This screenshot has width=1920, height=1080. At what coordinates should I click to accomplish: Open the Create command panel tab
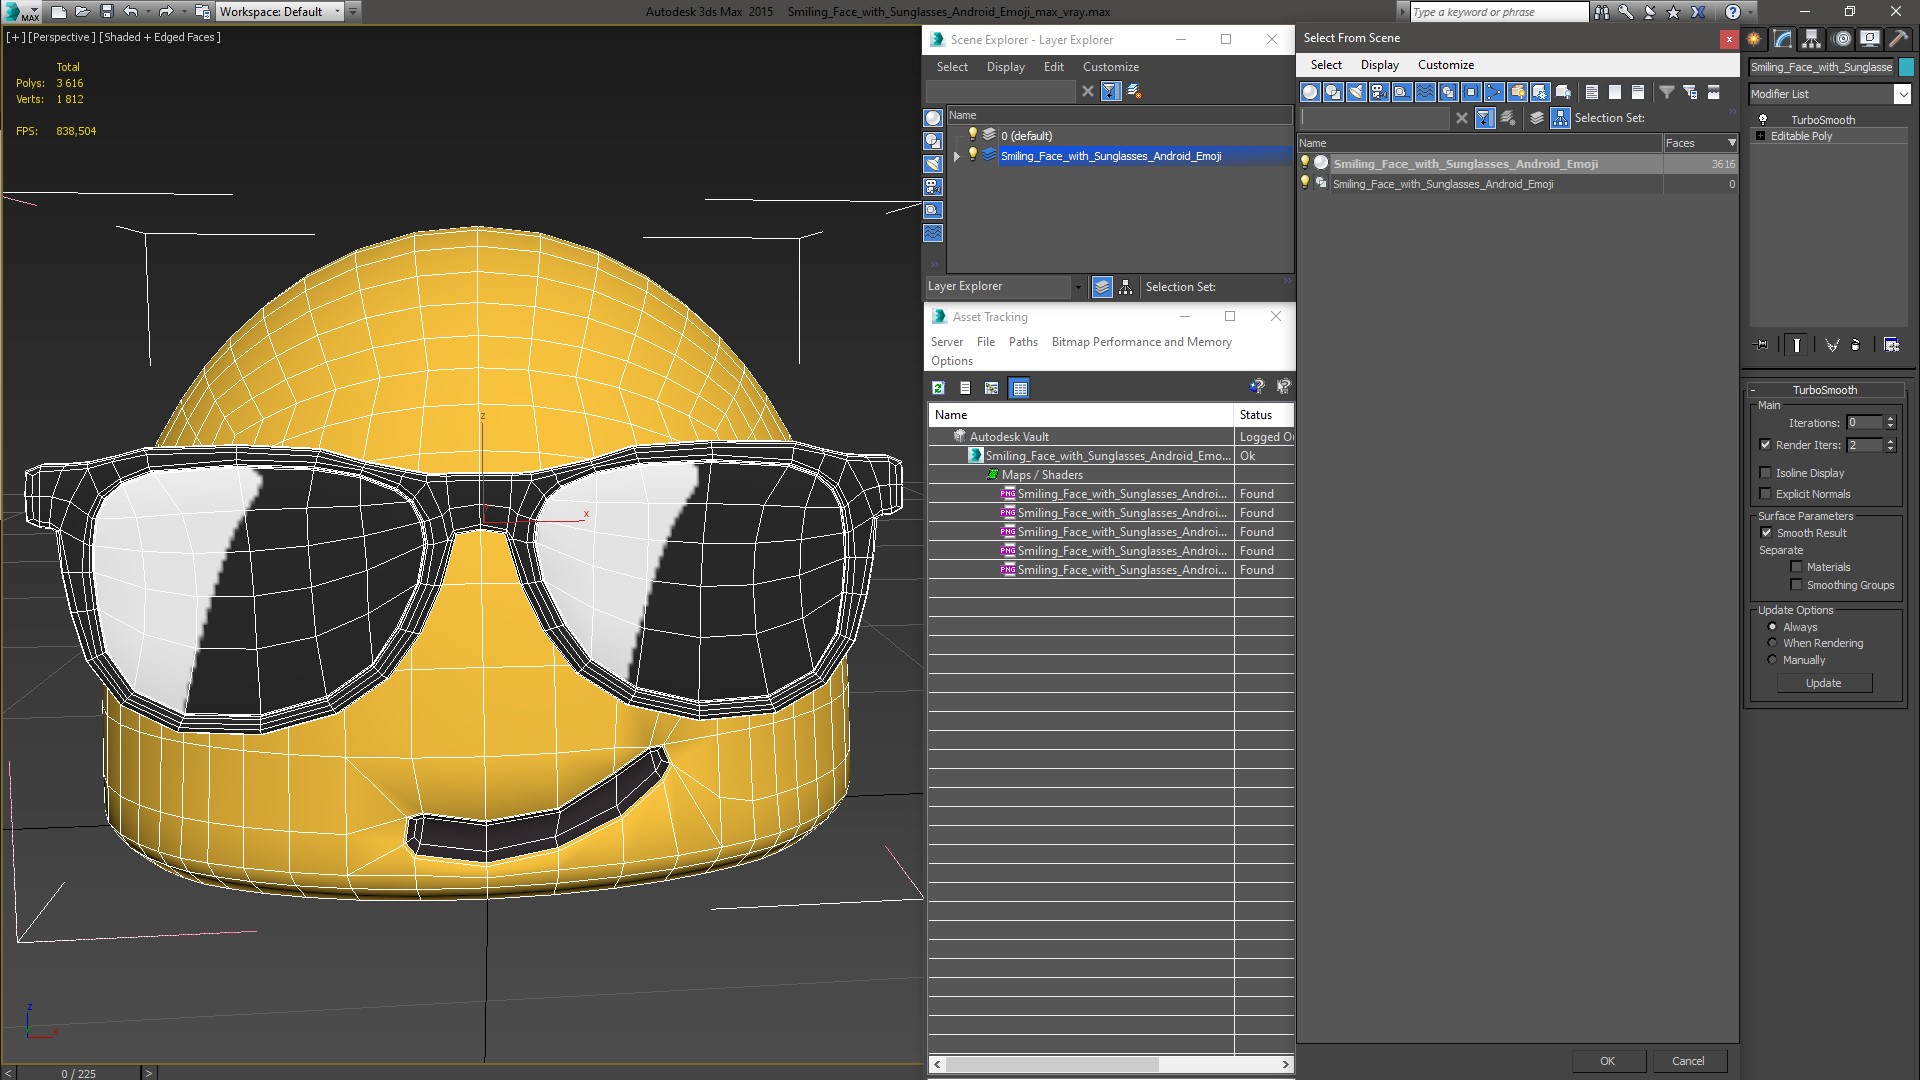[1754, 39]
